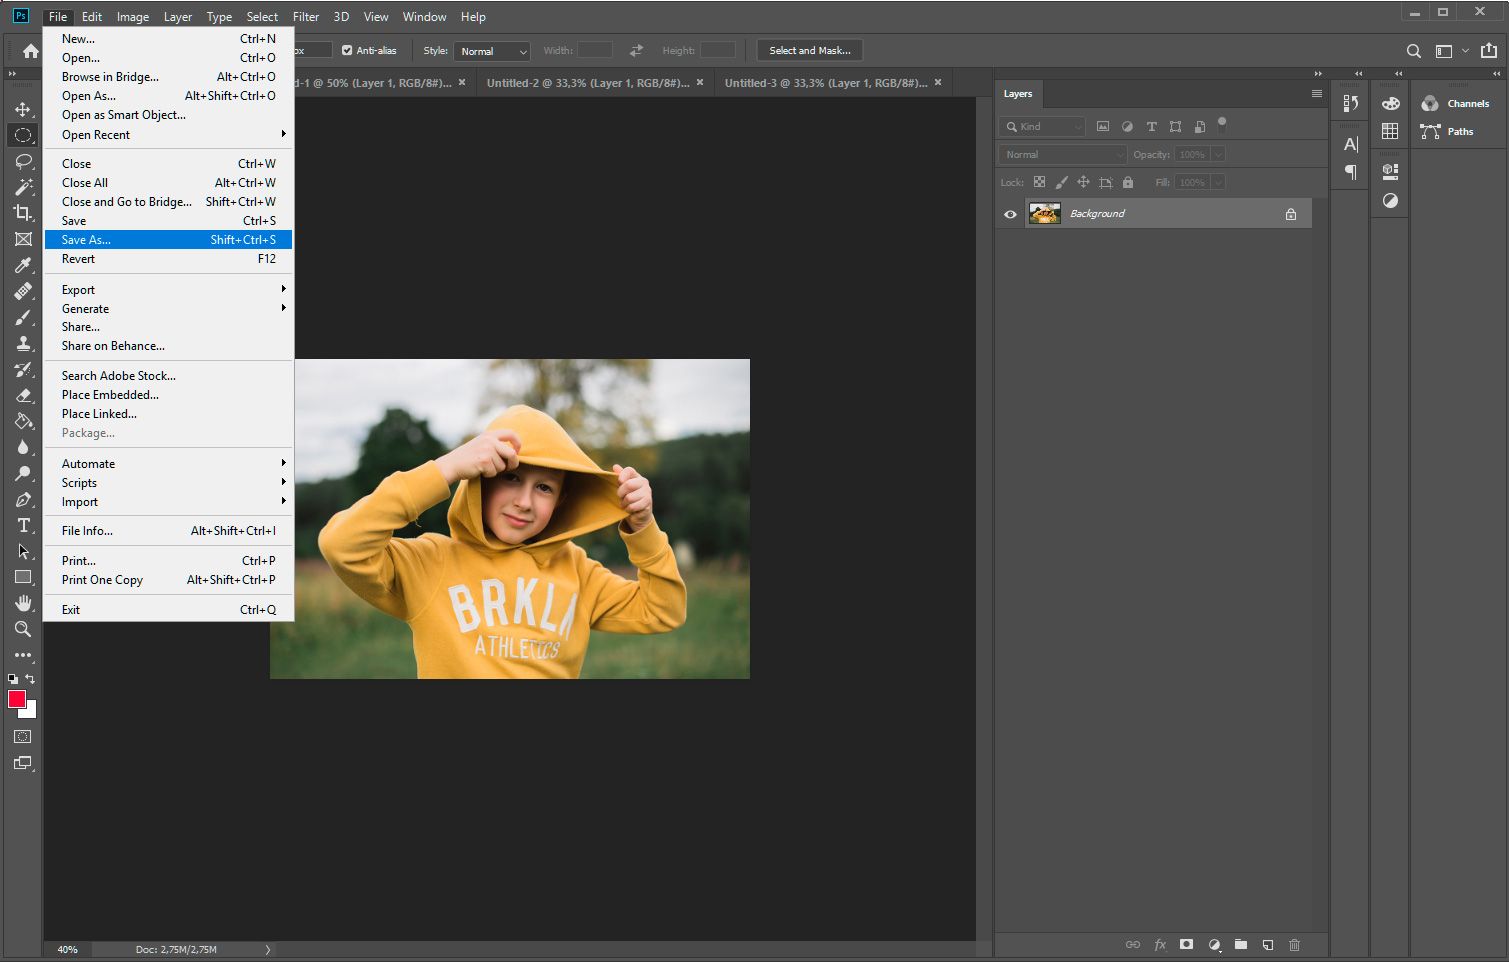
Task: Select the Horizontal Type tool
Action: point(23,525)
